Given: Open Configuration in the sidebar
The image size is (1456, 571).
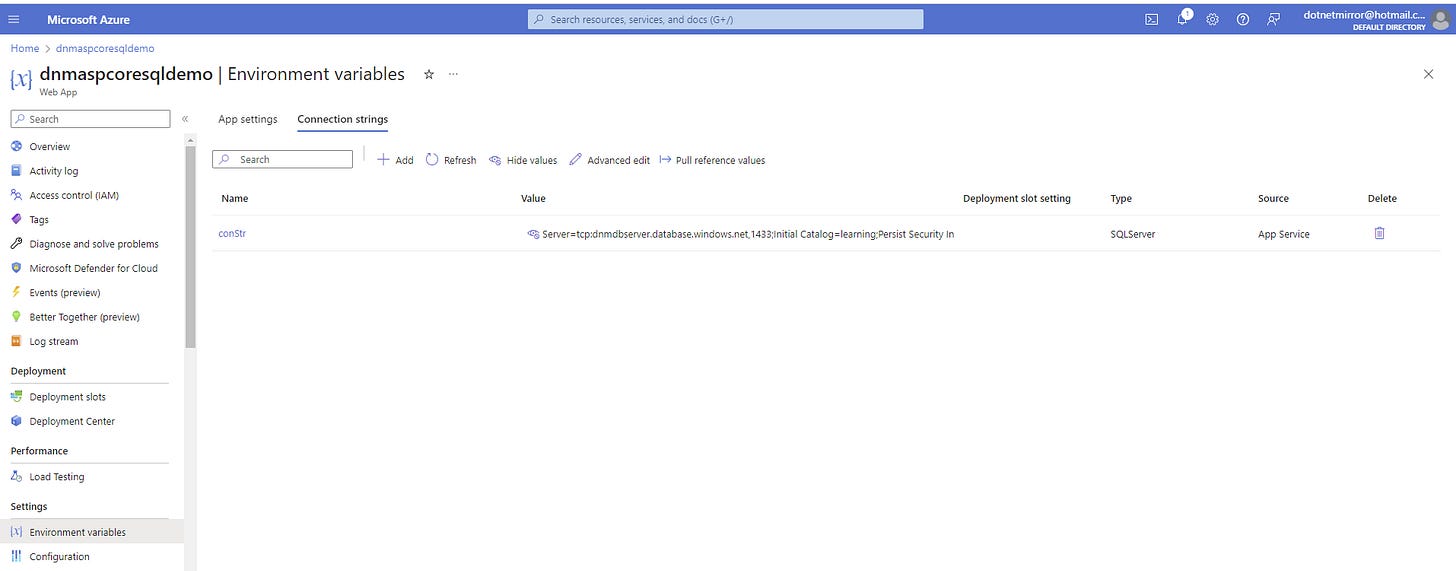Looking at the screenshot, I should click(60, 556).
